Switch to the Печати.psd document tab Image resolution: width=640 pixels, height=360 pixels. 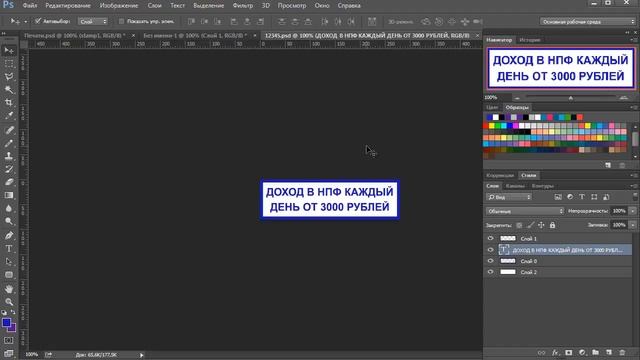pos(75,36)
